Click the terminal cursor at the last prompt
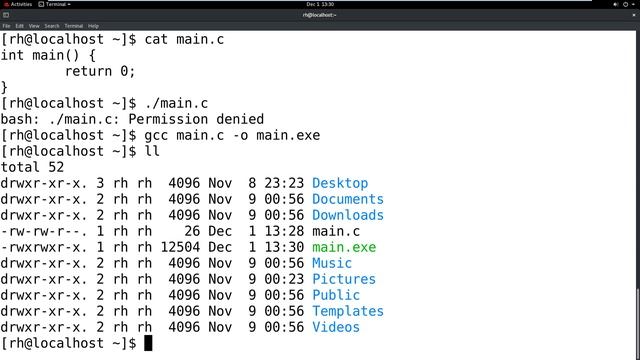 (148, 343)
